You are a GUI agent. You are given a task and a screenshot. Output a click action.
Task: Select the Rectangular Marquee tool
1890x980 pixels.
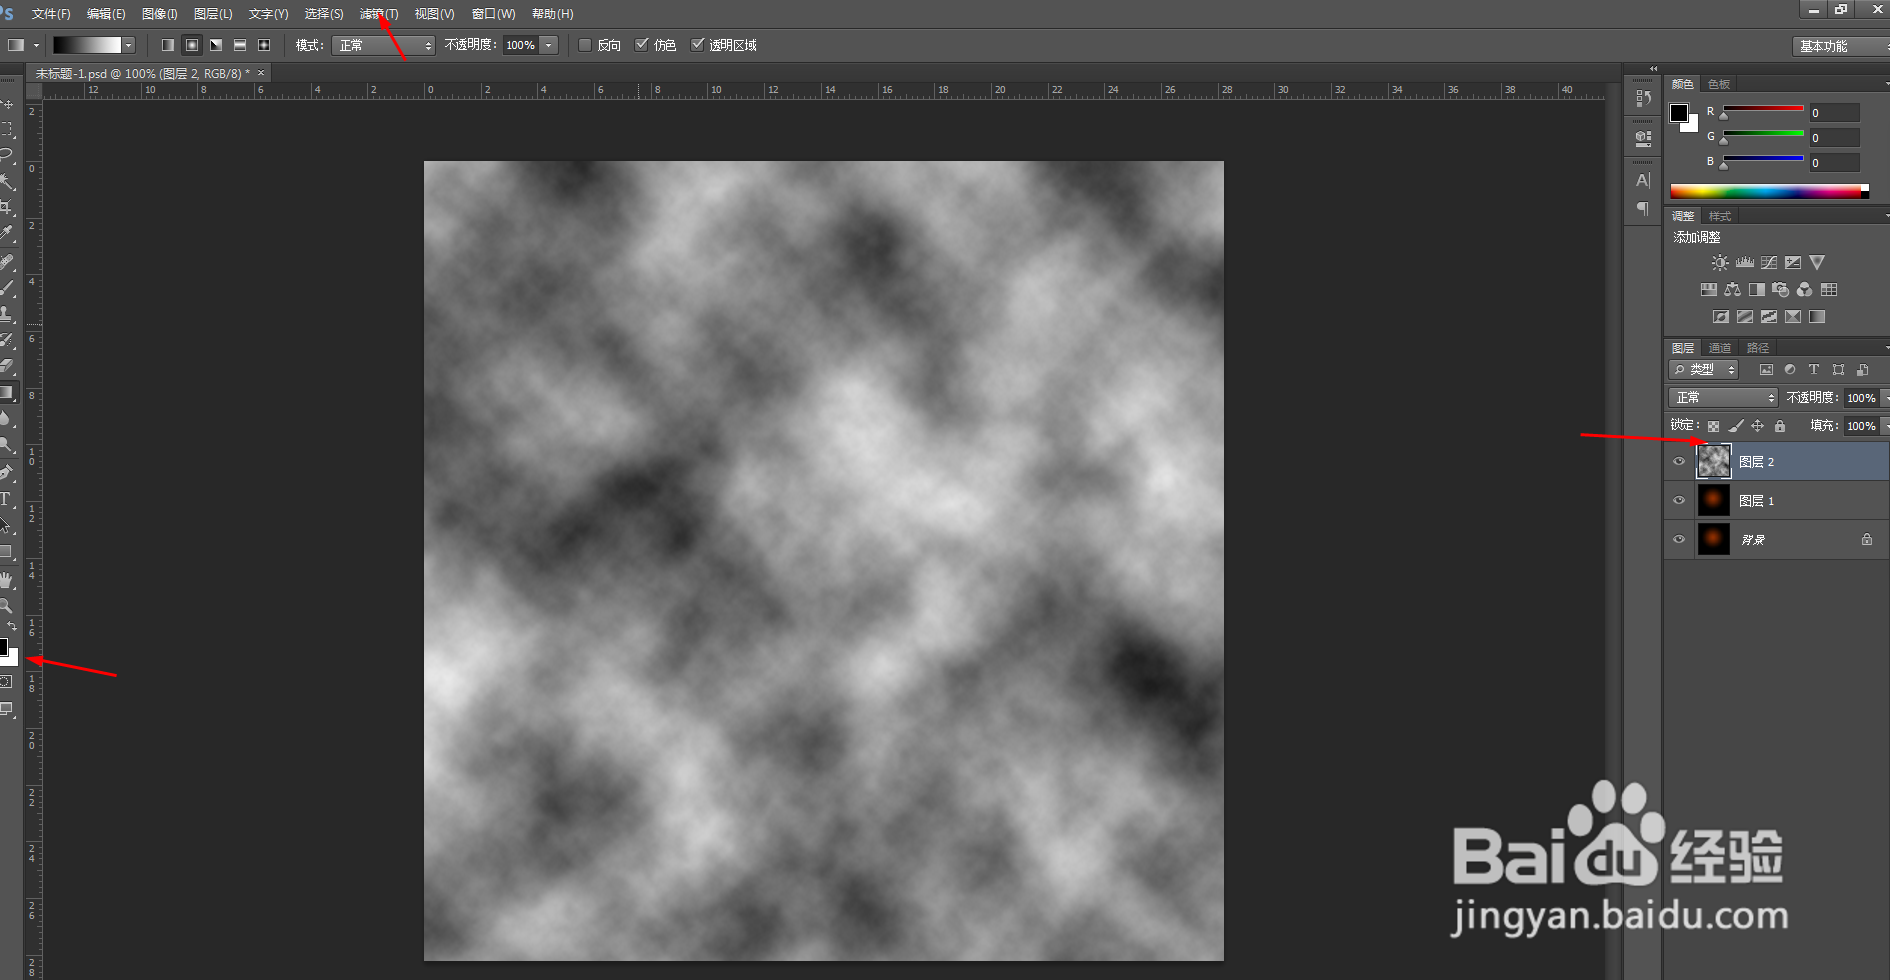7,130
